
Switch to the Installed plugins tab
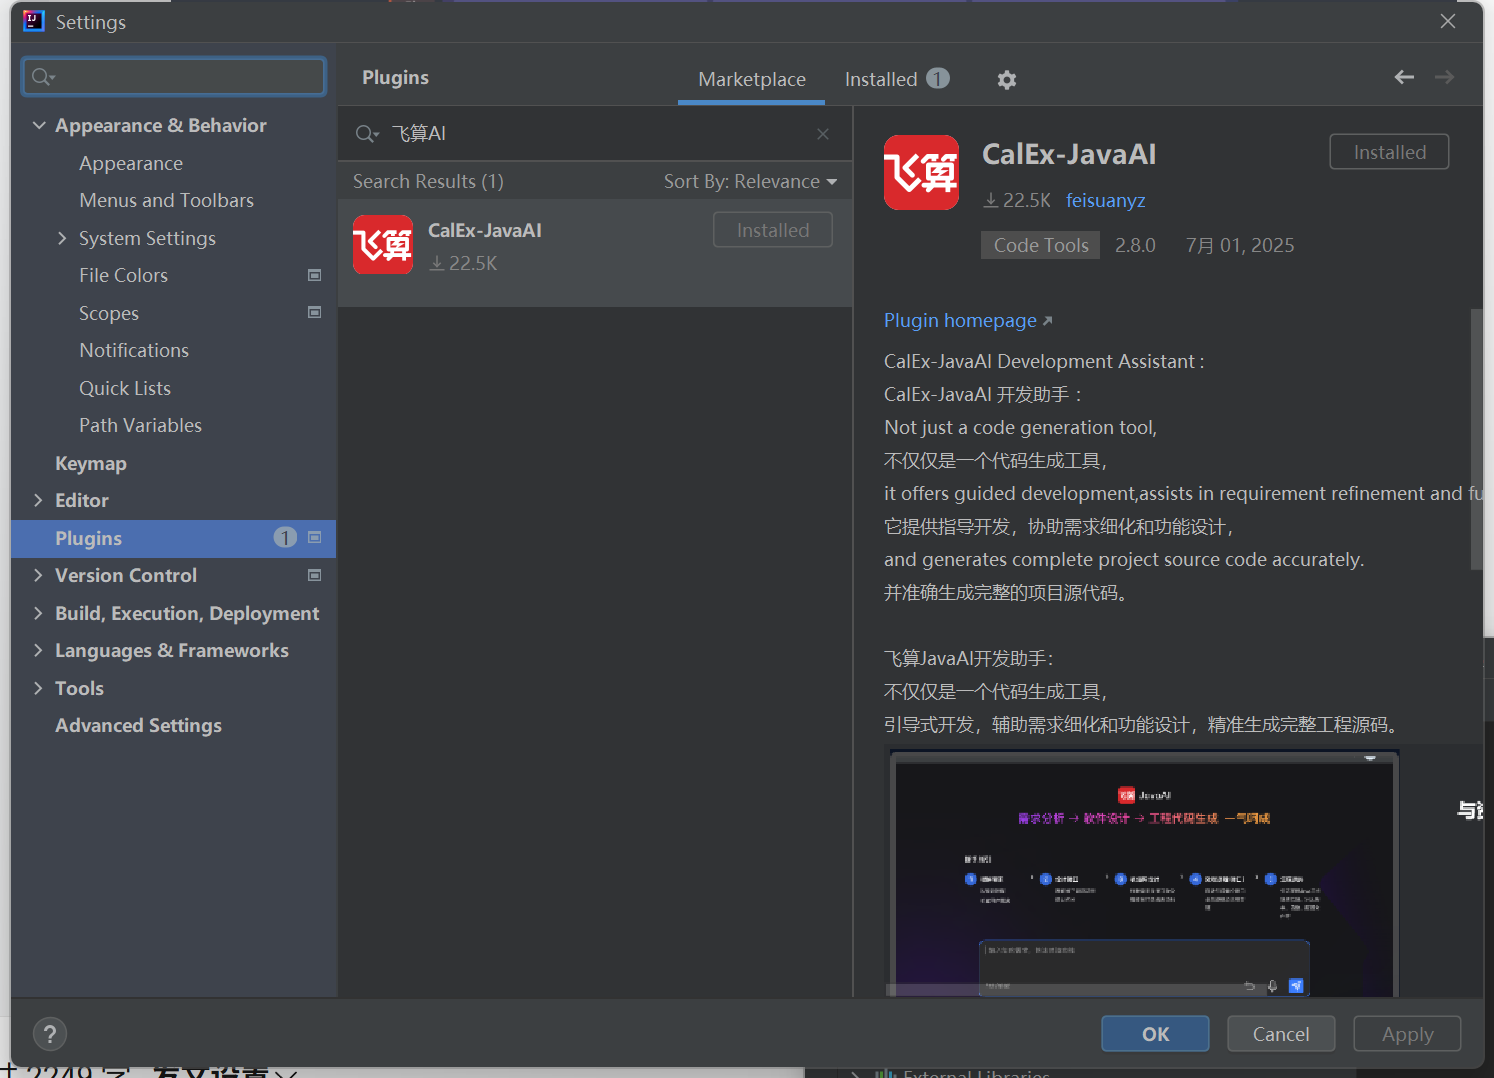coord(895,79)
